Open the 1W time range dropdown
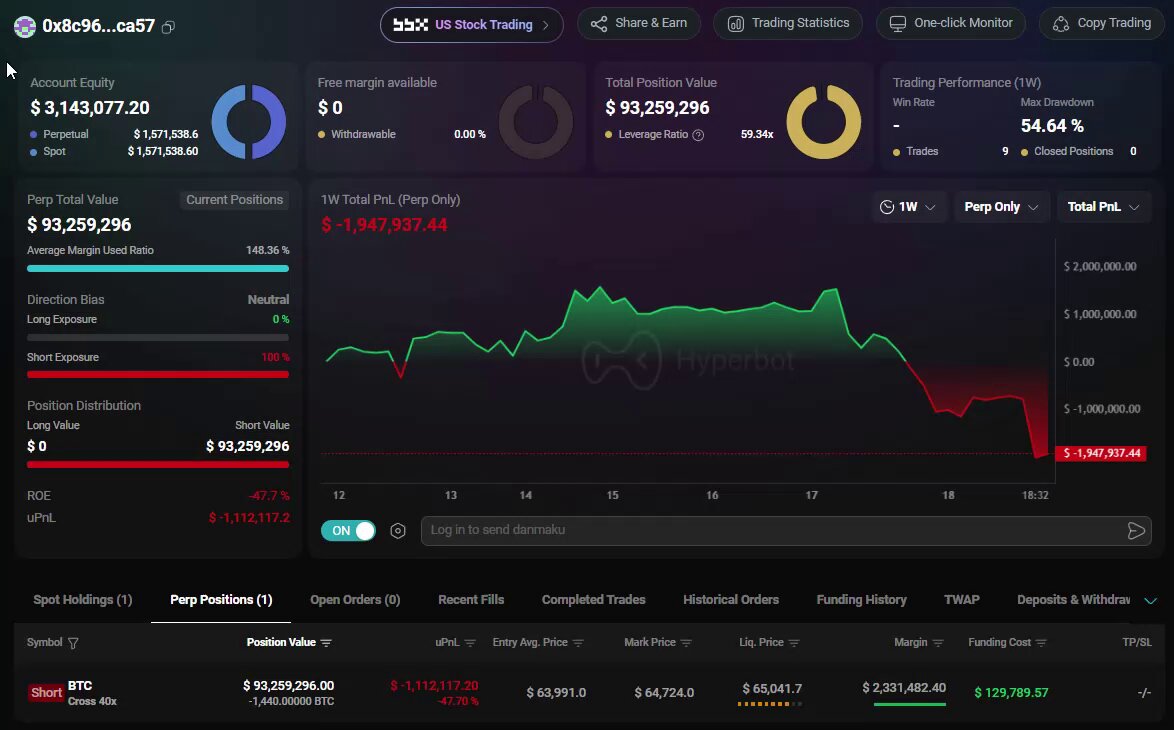The height and width of the screenshot is (730, 1174). pos(907,207)
